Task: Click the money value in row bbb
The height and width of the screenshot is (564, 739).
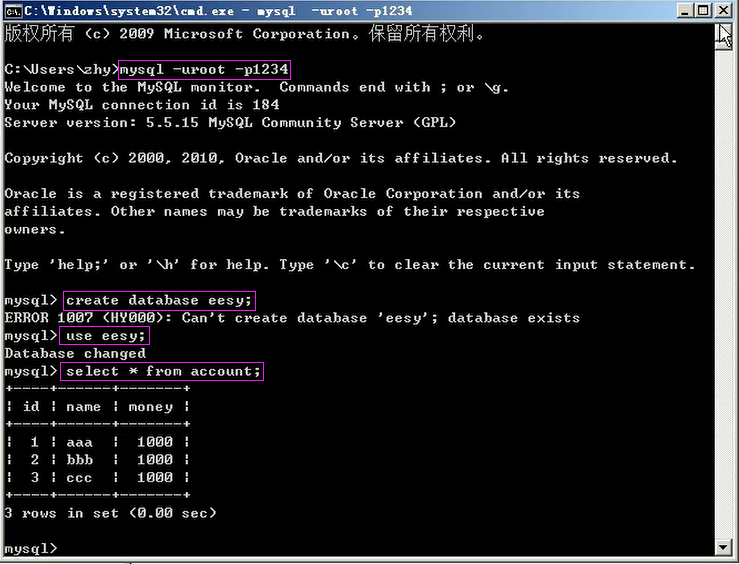Action: pyautogui.click(x=155, y=460)
